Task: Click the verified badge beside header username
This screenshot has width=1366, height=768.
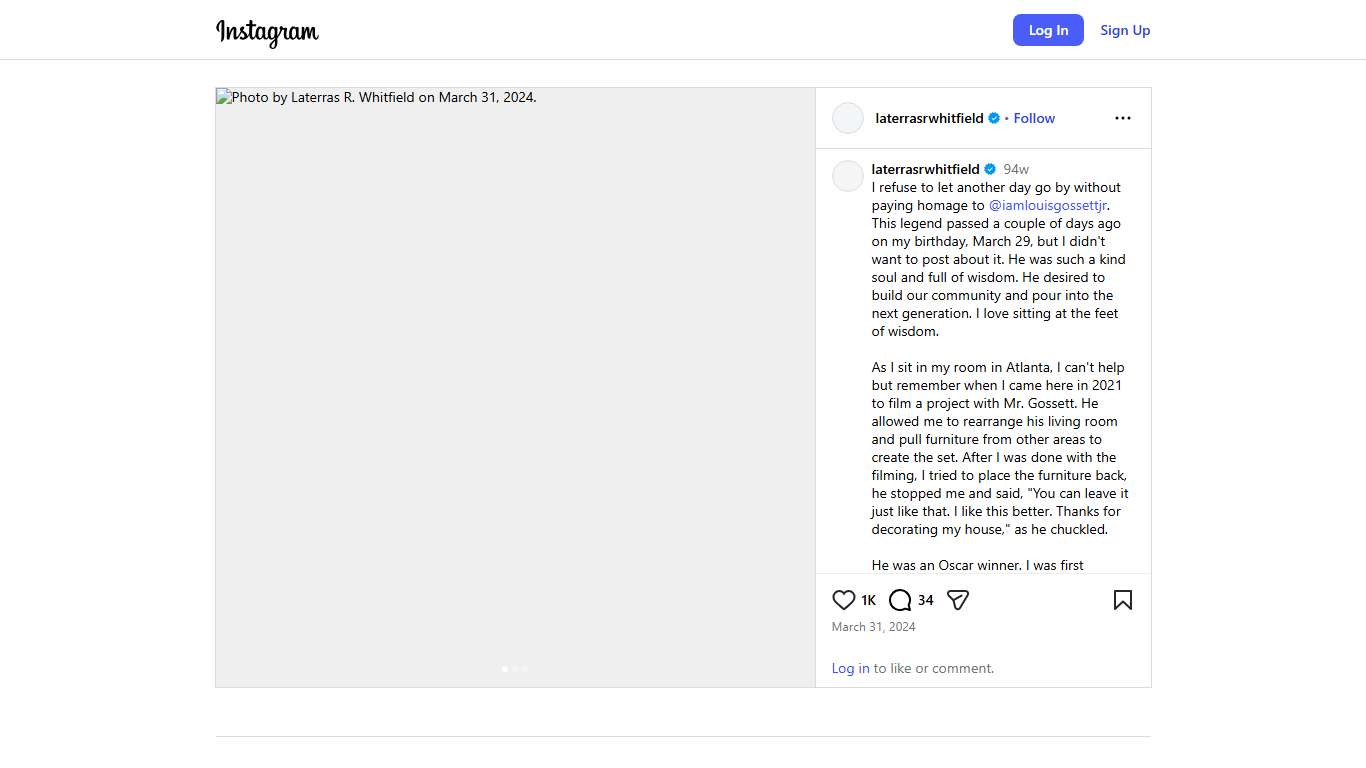Action: (x=994, y=118)
